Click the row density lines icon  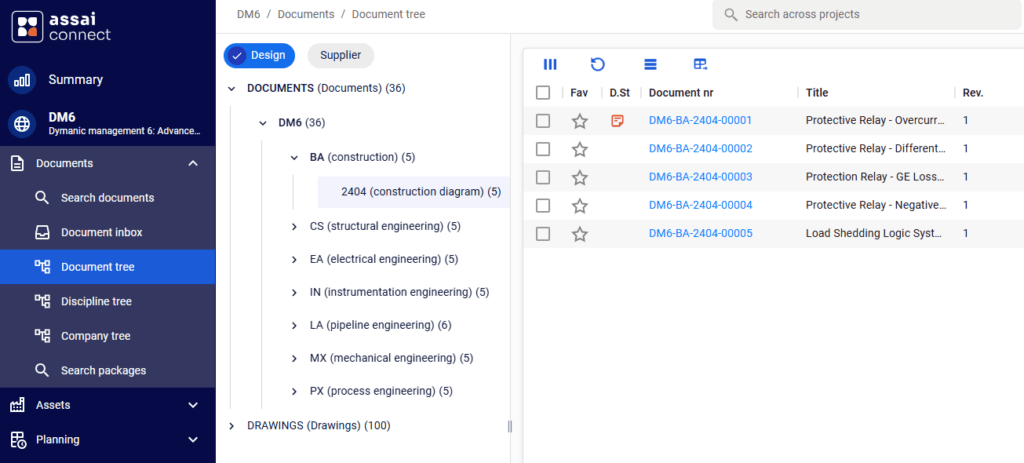click(x=650, y=64)
